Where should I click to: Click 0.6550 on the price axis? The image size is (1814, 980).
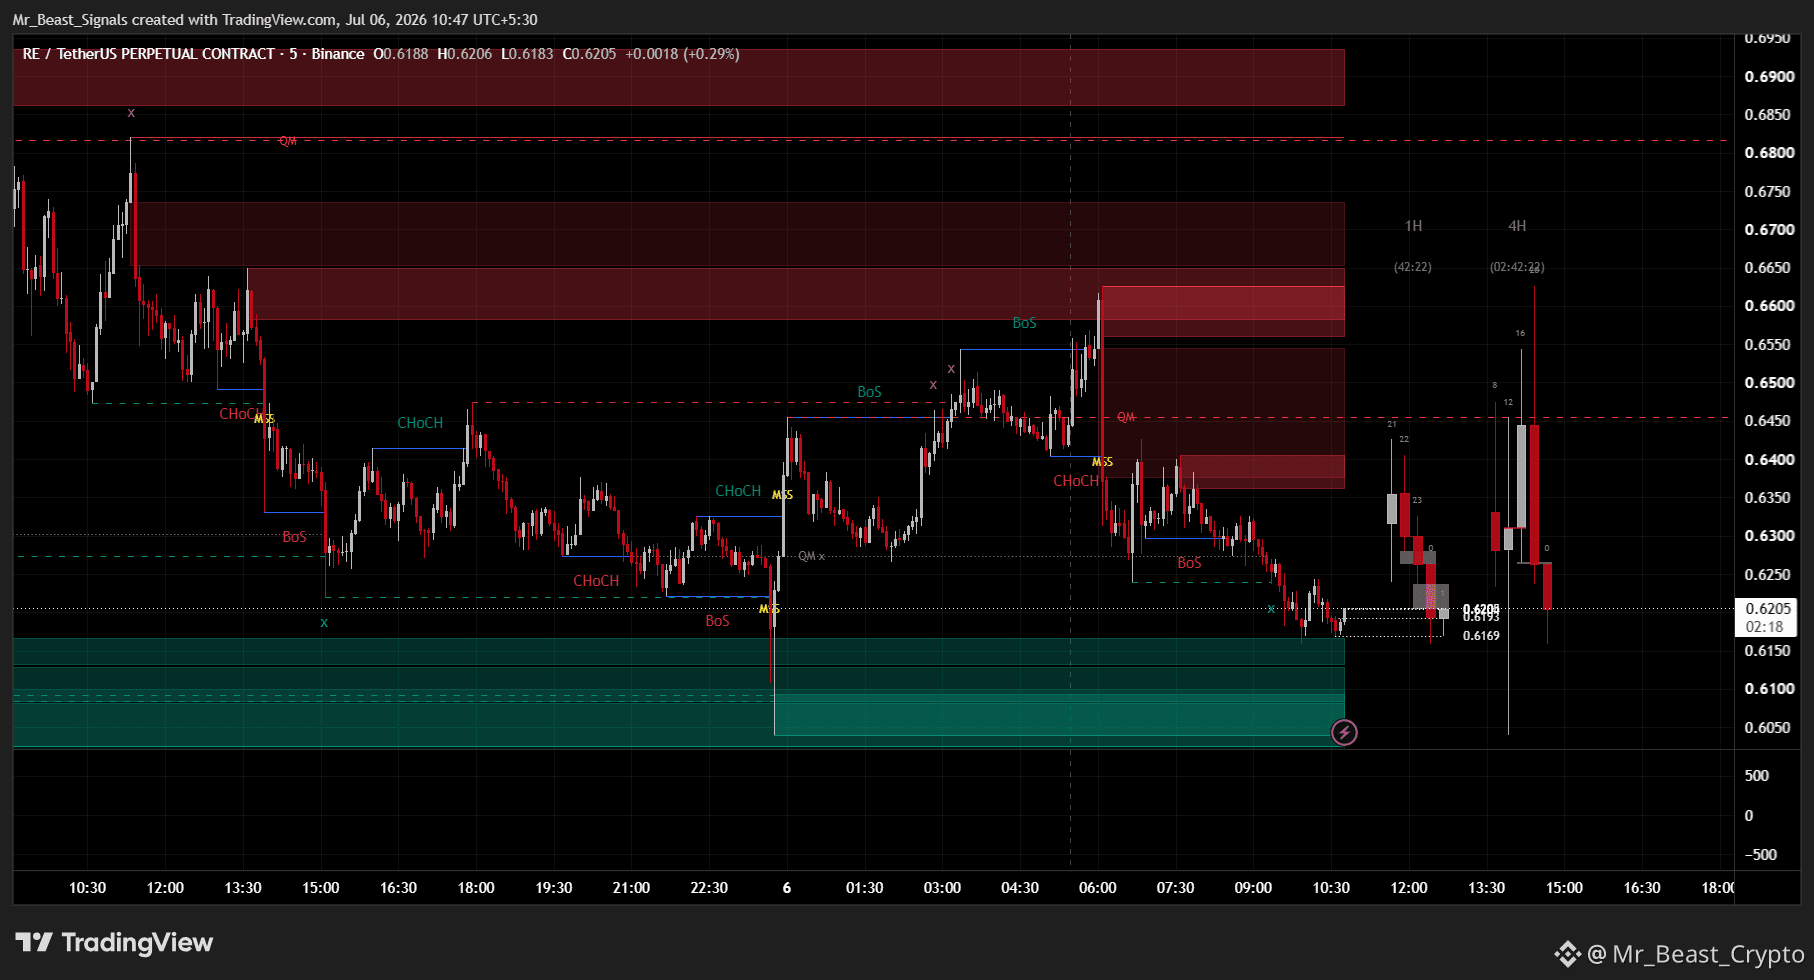1767,345
